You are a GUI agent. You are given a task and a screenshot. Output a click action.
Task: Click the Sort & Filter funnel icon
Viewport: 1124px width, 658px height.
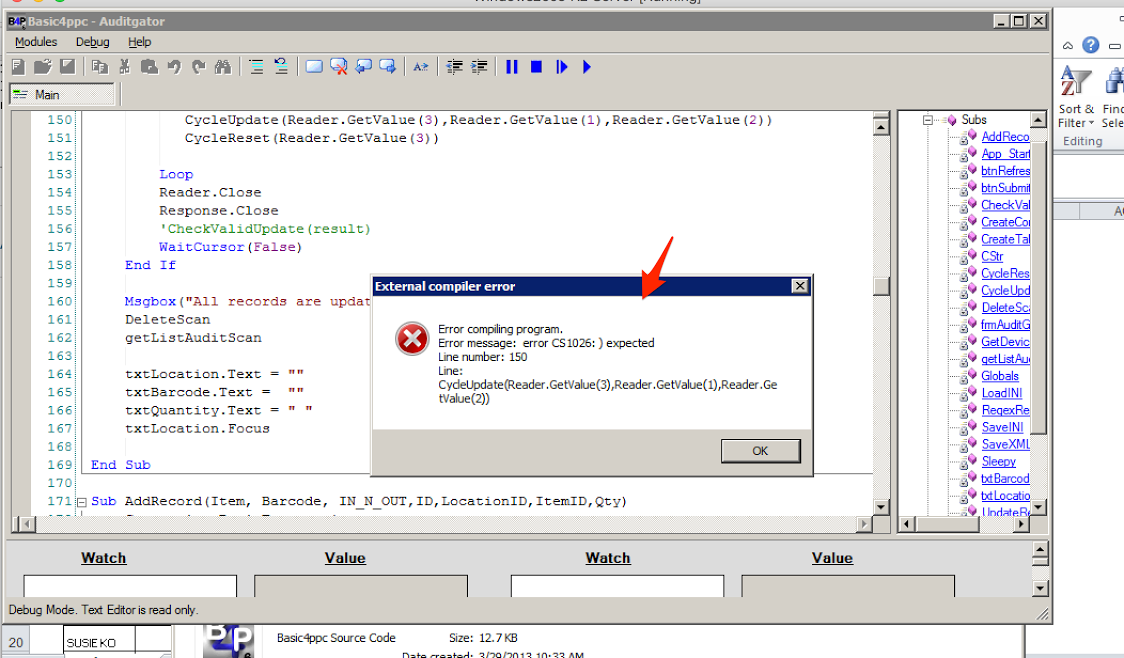1075,80
